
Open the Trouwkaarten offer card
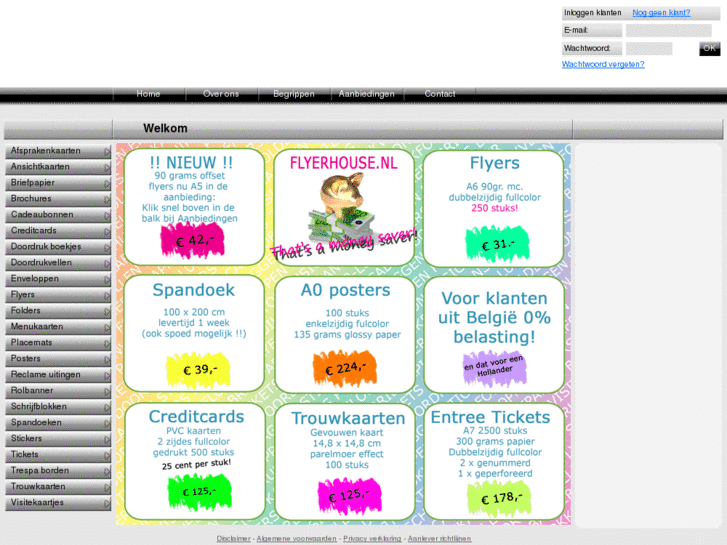pos(345,462)
